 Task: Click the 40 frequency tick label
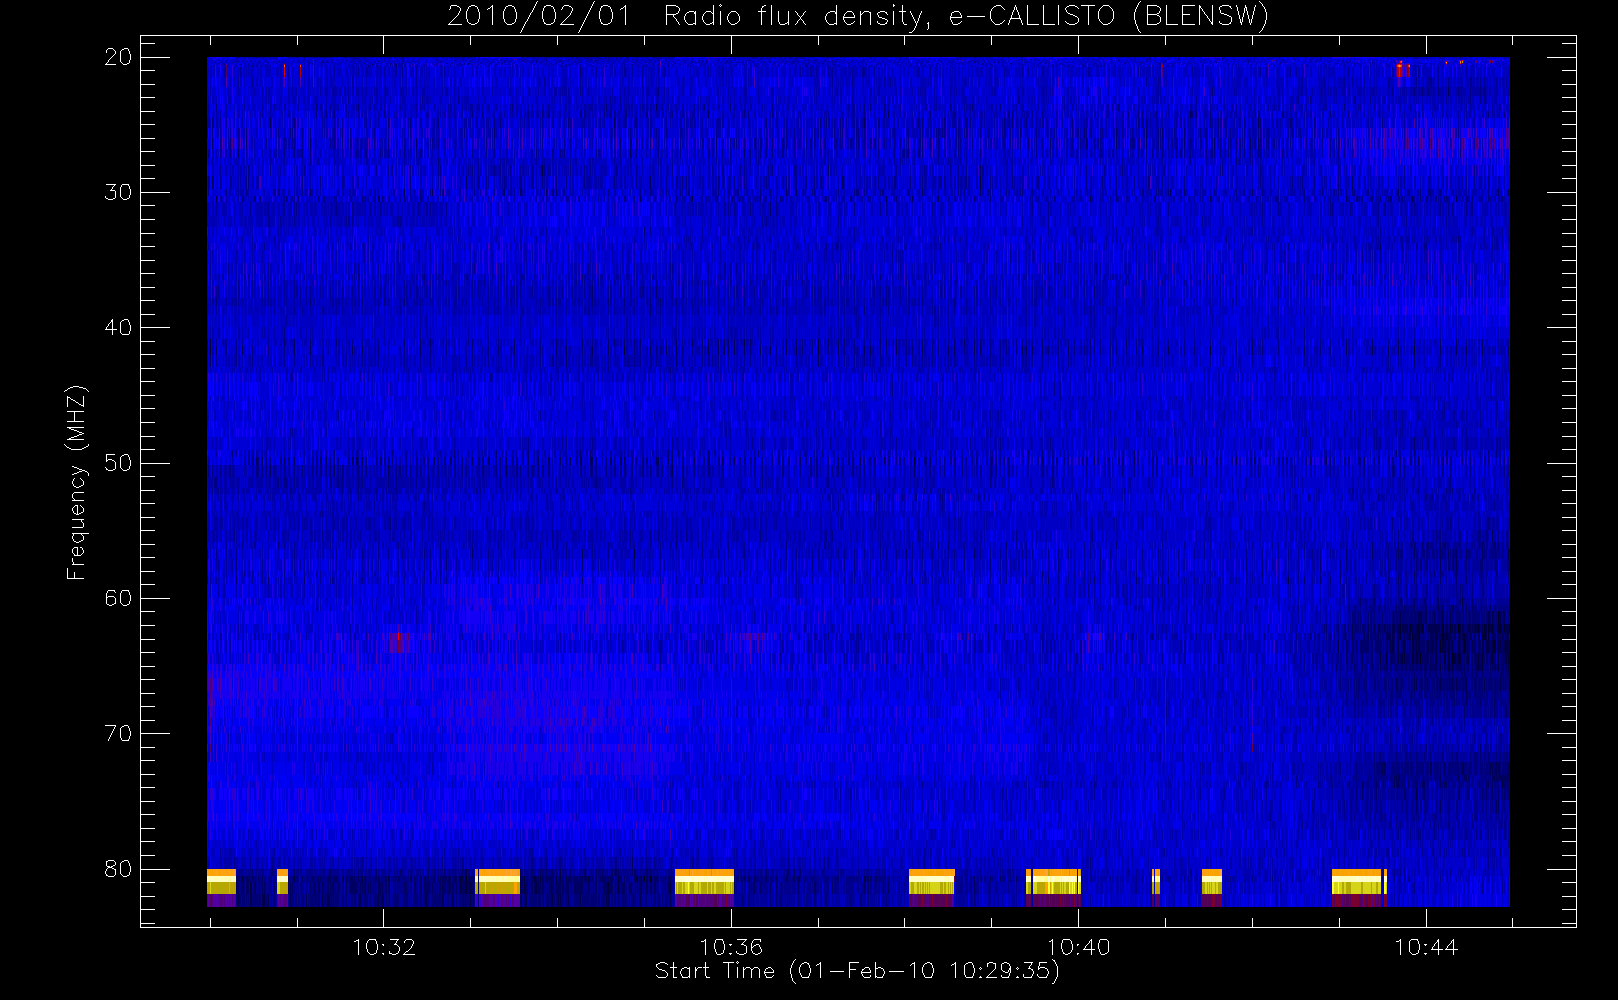pyautogui.click(x=118, y=328)
